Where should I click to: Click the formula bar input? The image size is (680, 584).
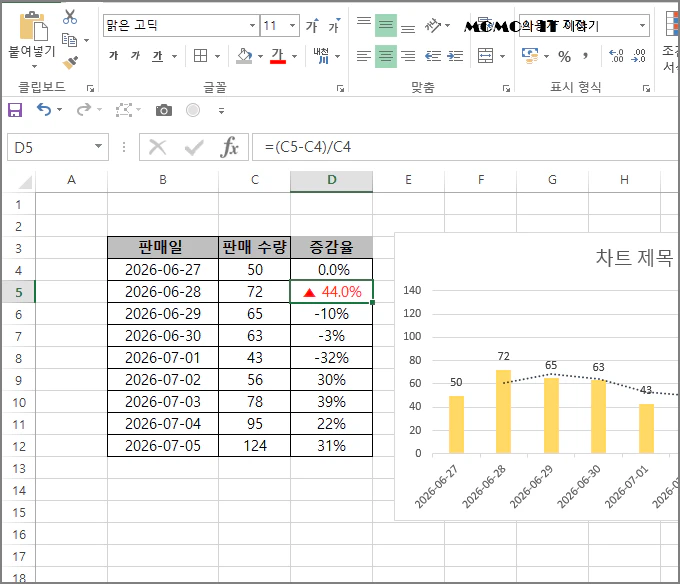[466, 147]
